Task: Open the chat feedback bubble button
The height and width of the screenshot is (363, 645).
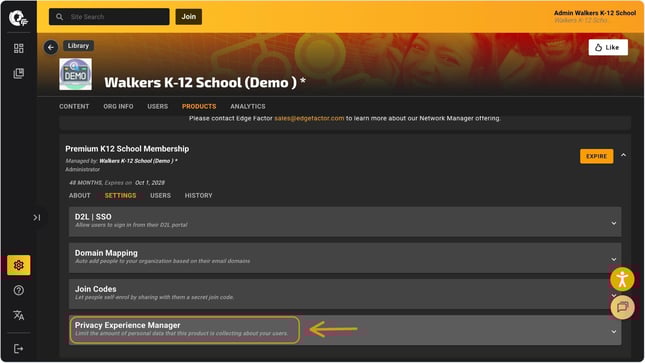Action: point(622,307)
